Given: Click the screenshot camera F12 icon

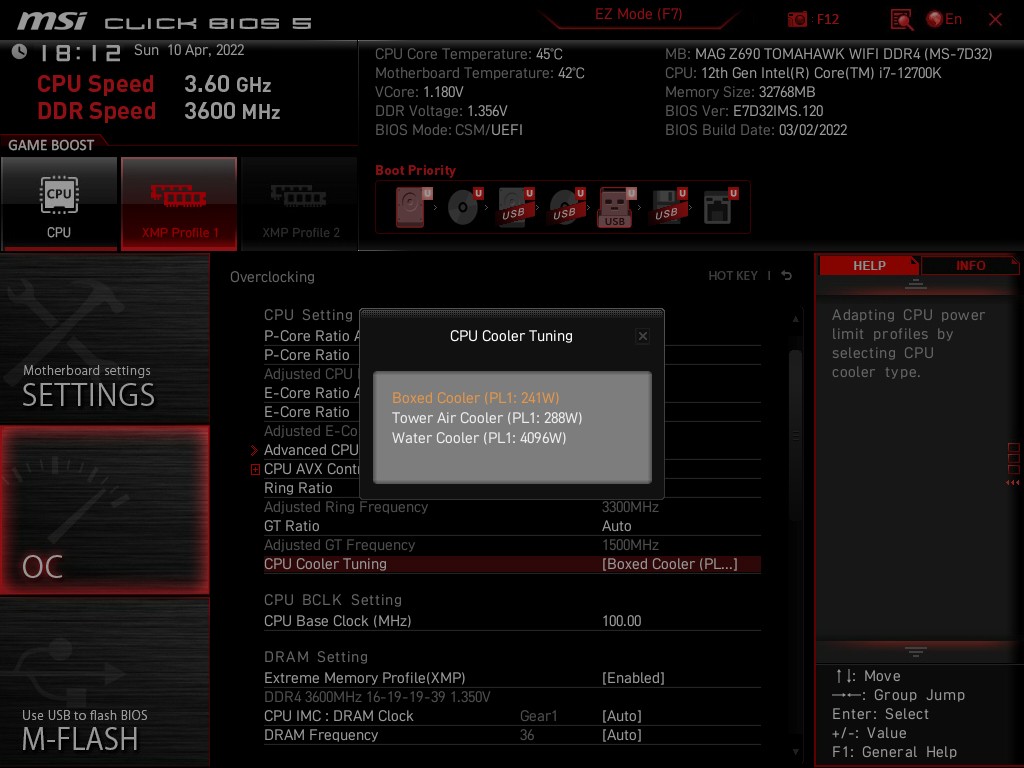Looking at the screenshot, I should [798, 19].
